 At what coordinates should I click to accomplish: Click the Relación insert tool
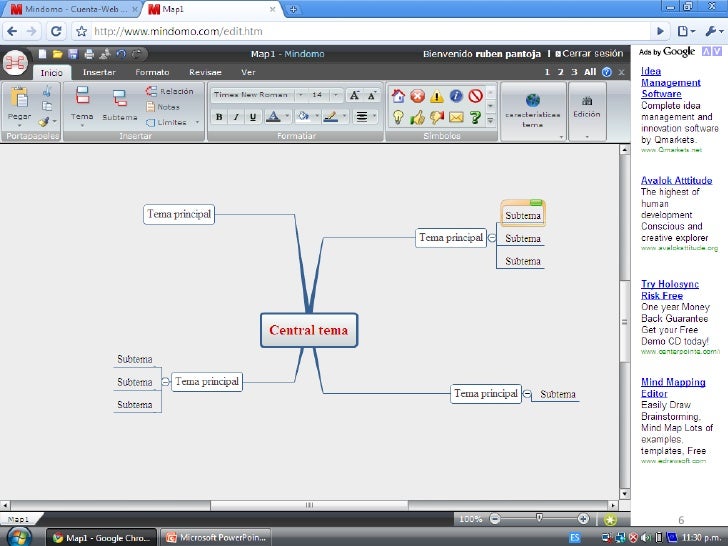point(170,91)
